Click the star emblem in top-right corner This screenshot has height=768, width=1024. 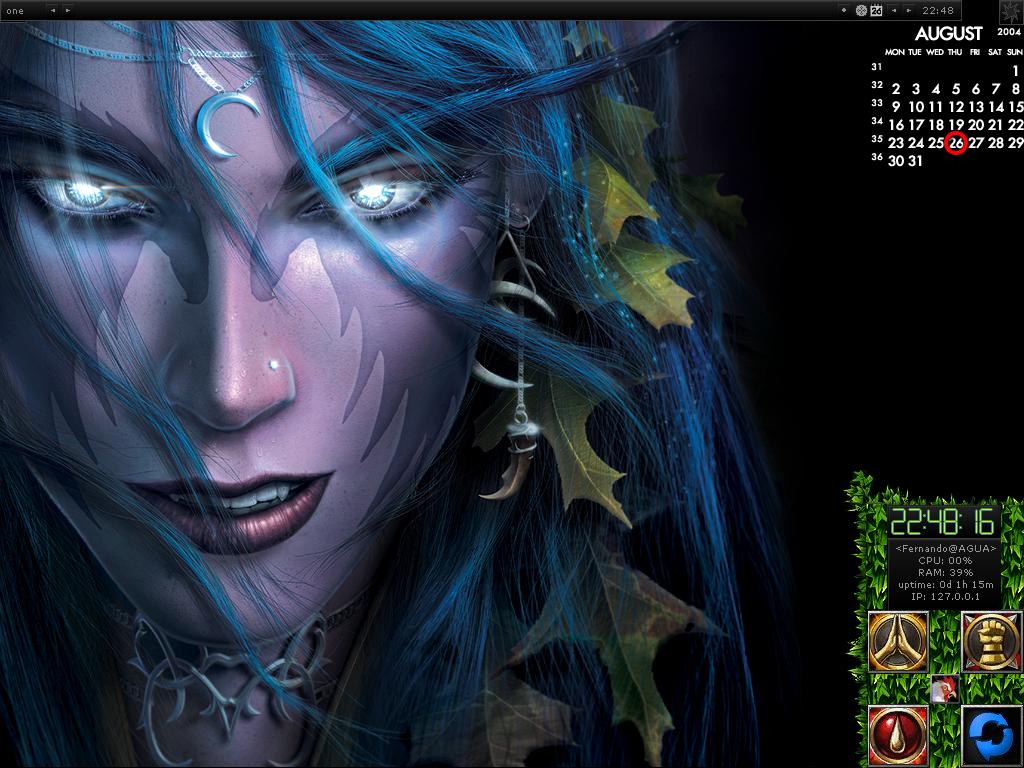pyautogui.click(x=1012, y=12)
